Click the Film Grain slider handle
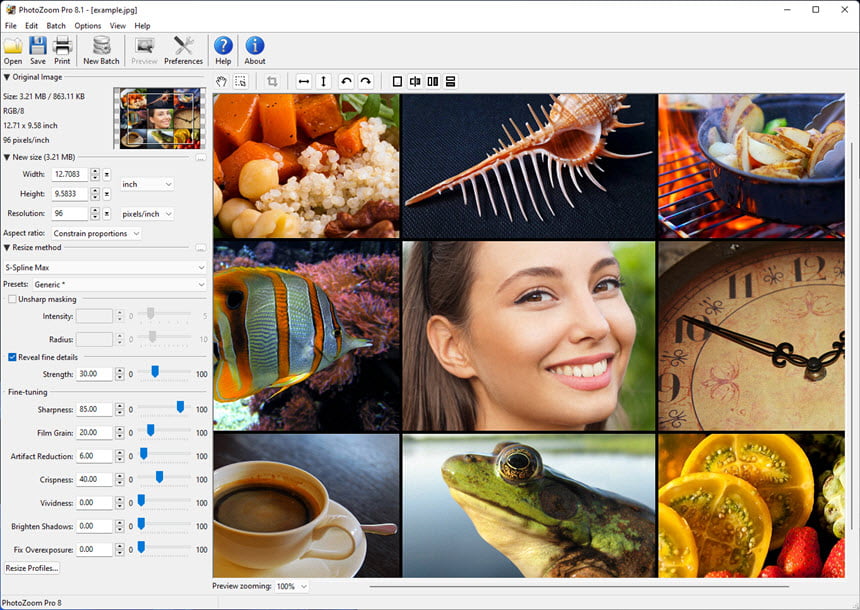860x610 pixels. tap(150, 430)
